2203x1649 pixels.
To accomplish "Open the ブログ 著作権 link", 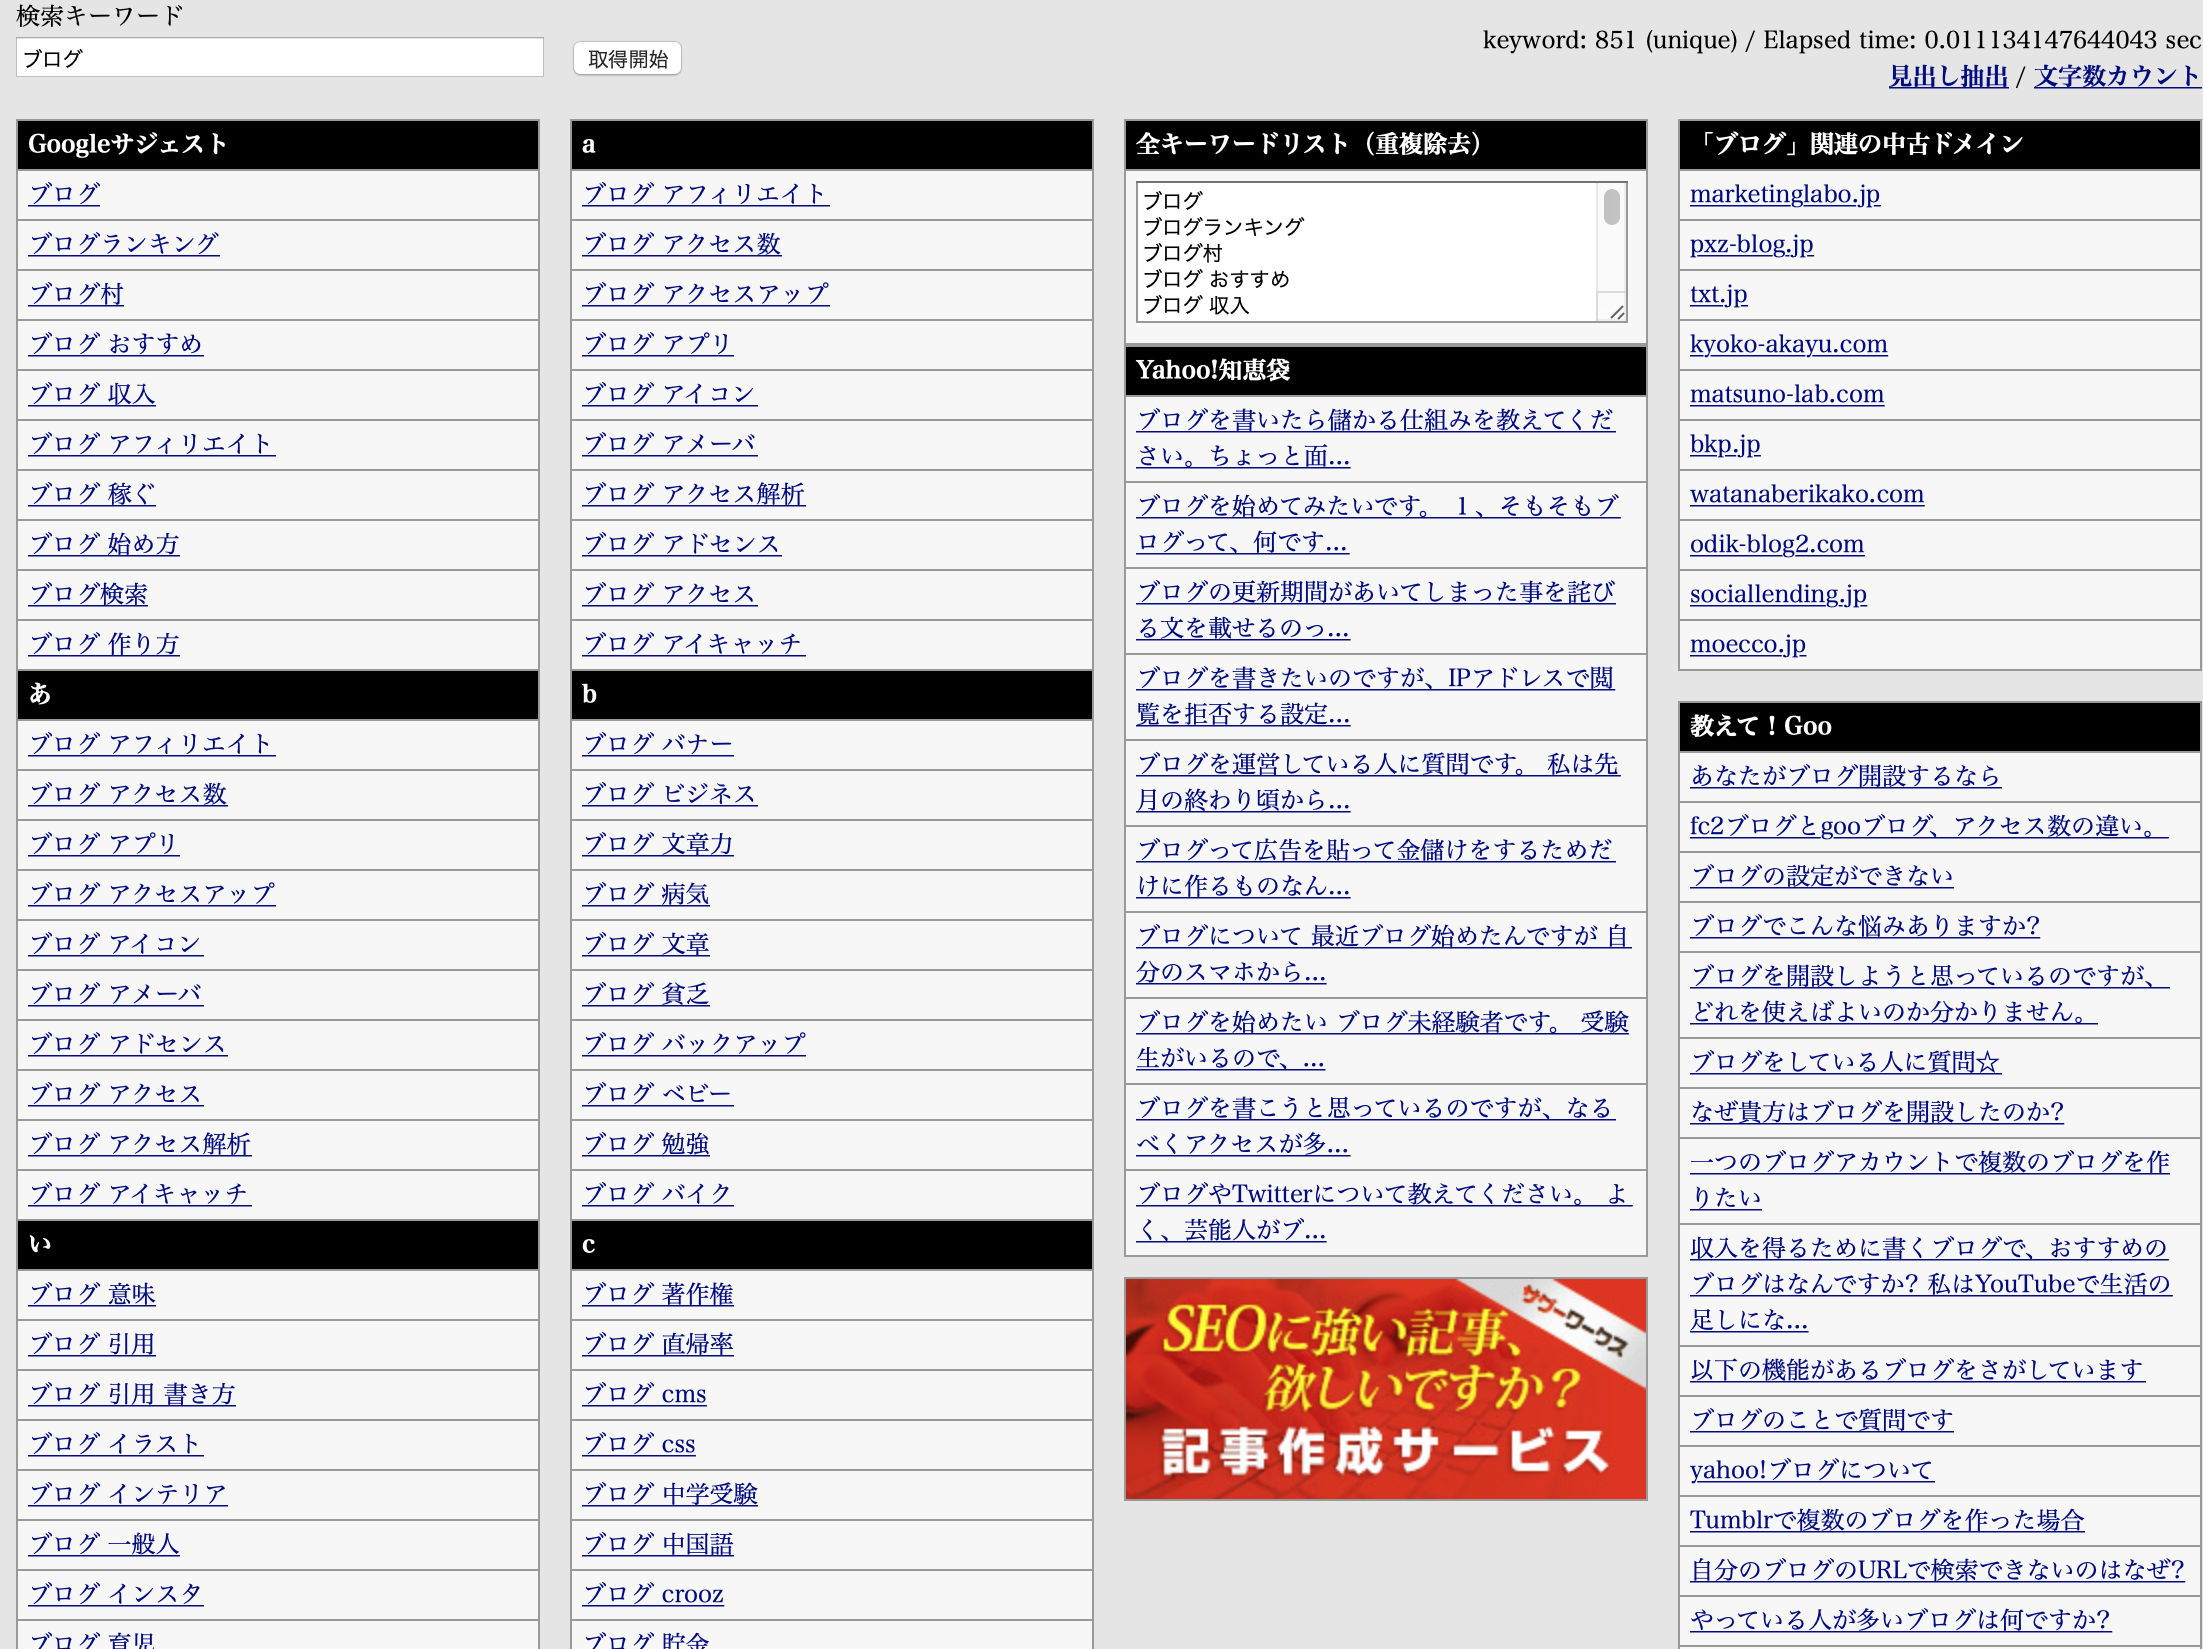I will click(x=658, y=1294).
